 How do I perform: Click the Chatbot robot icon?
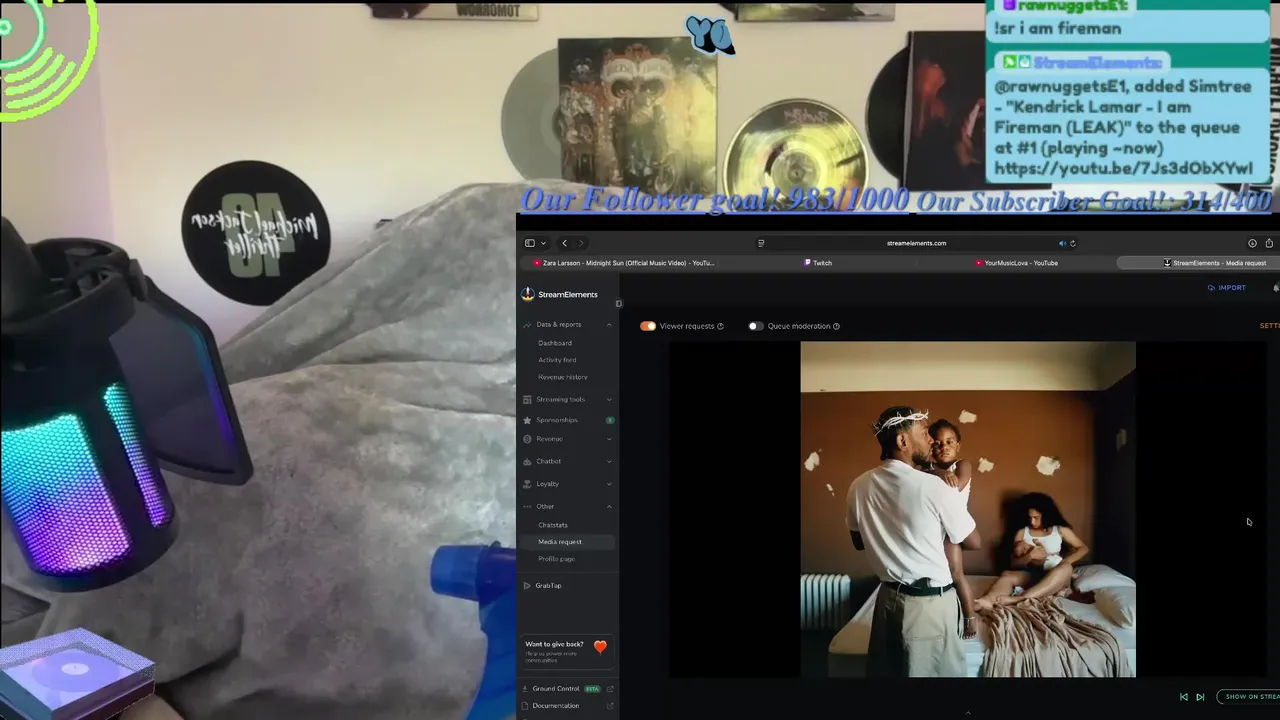[x=527, y=461]
